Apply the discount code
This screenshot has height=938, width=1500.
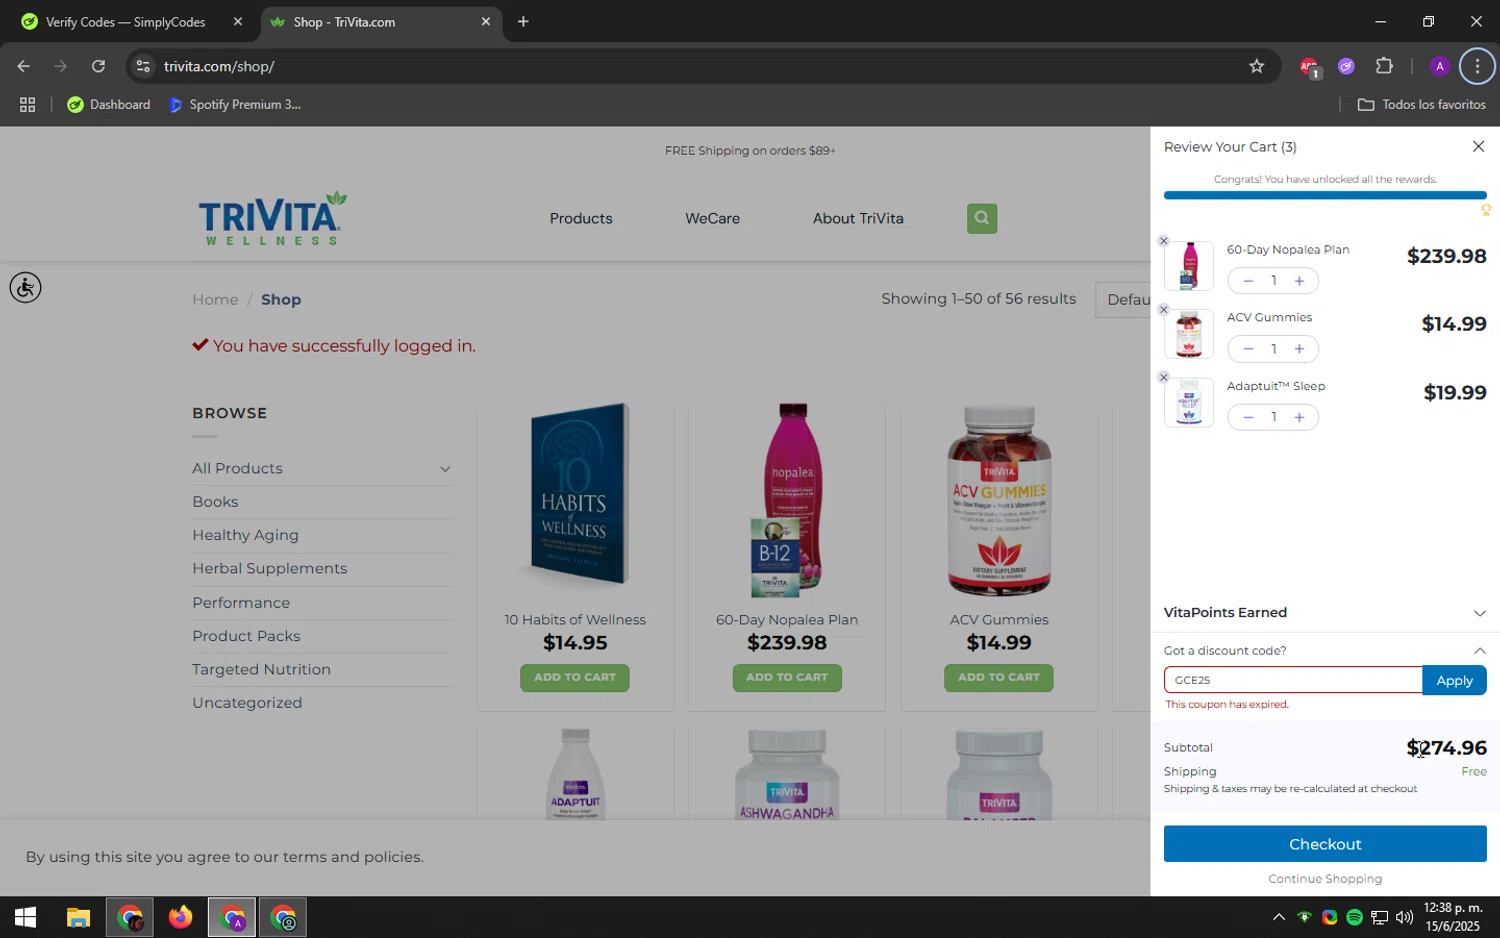1454,680
